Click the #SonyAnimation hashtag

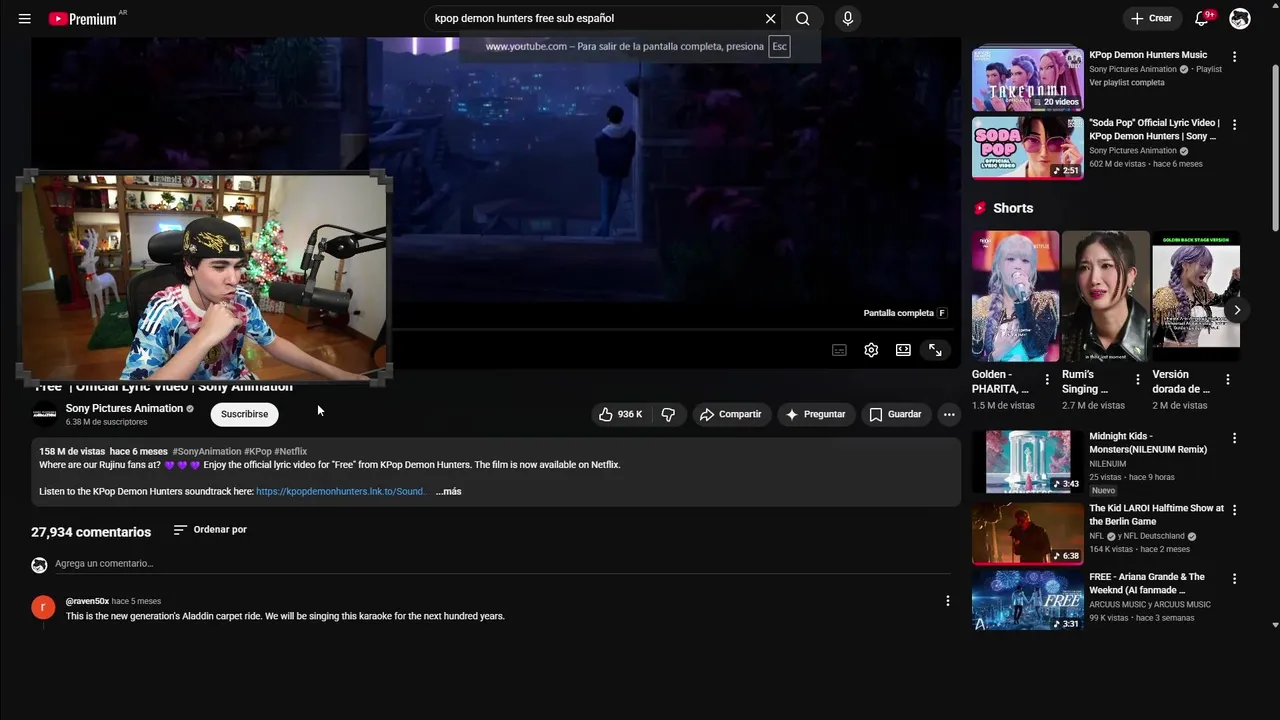click(207, 452)
